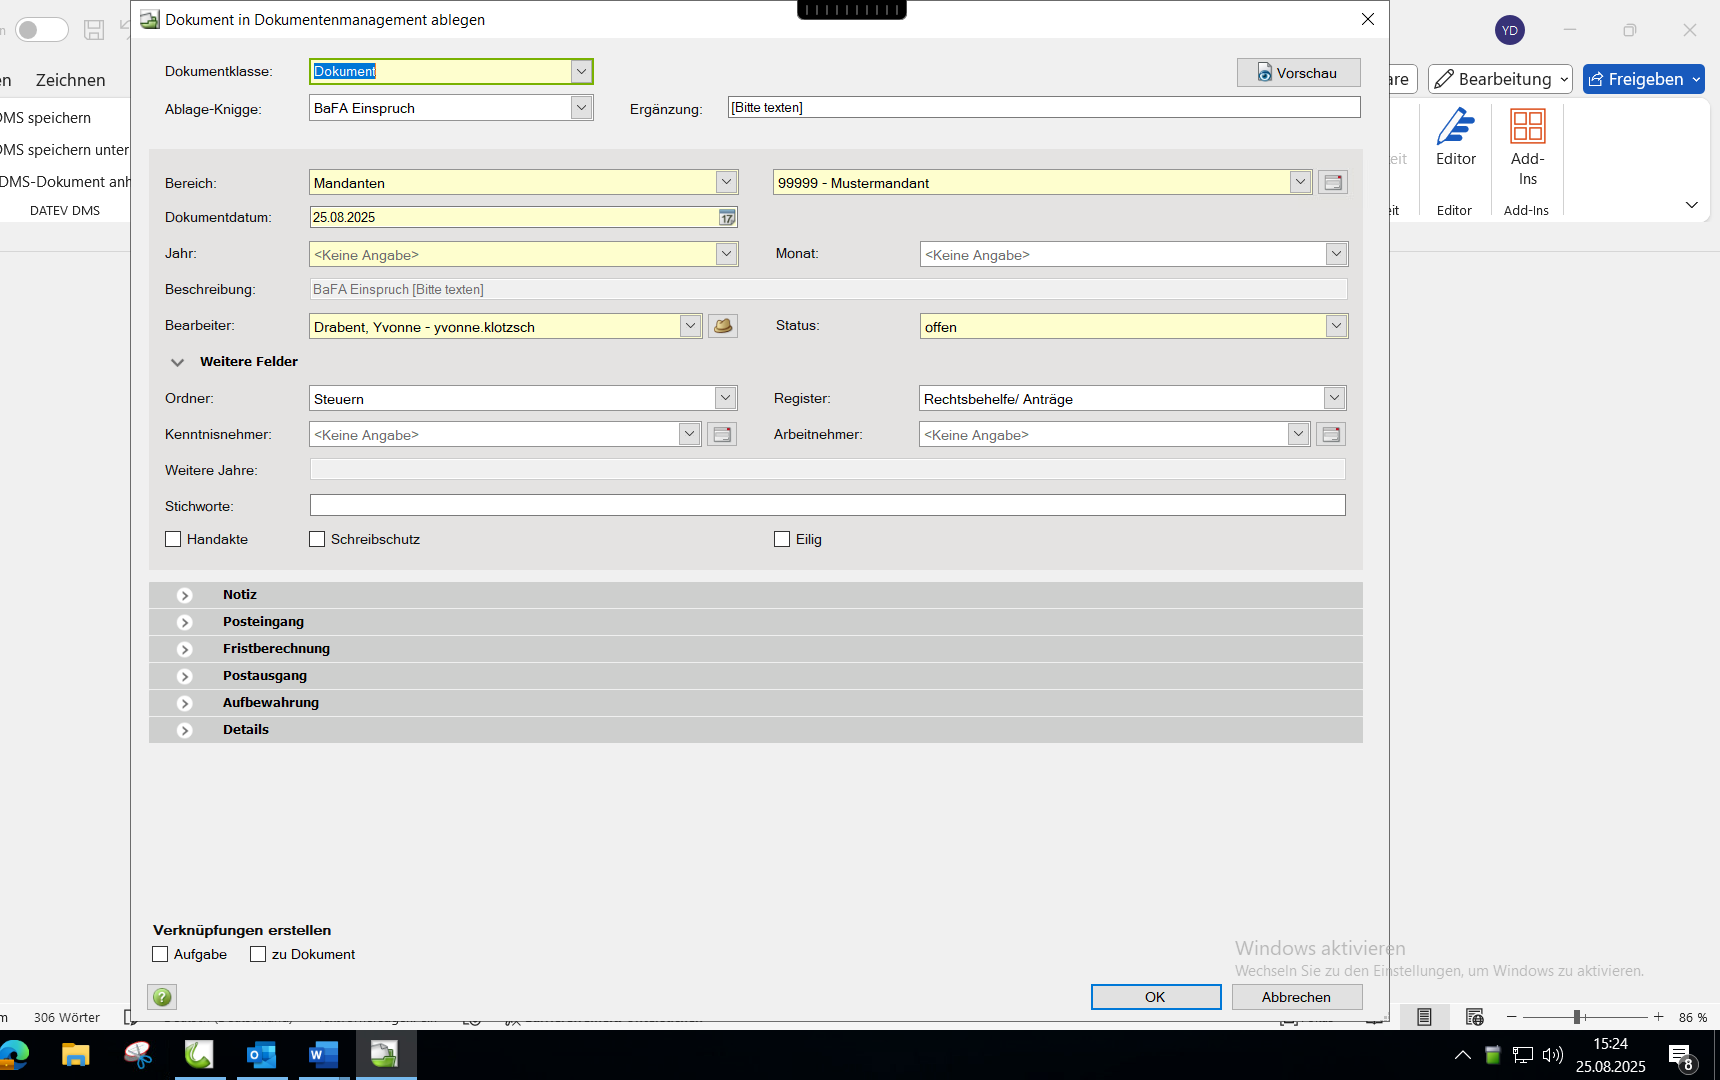Image resolution: width=1720 pixels, height=1080 pixels.
Task: Click the Stichworte input field
Action: coord(827,506)
